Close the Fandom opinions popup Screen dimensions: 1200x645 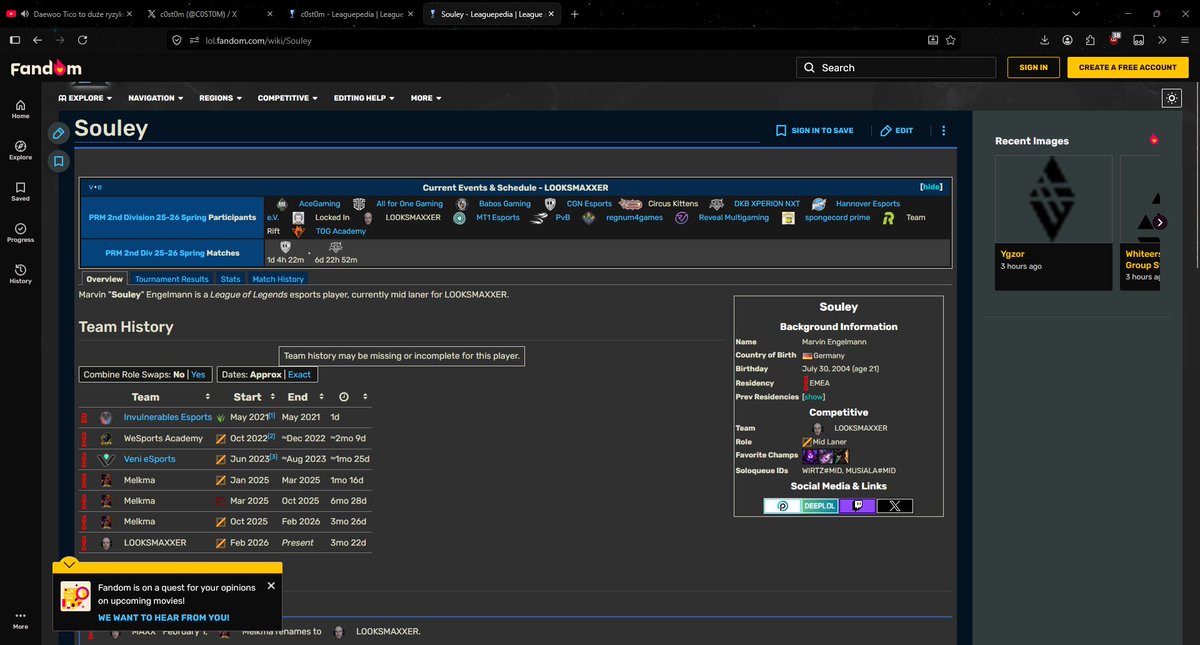click(x=271, y=586)
